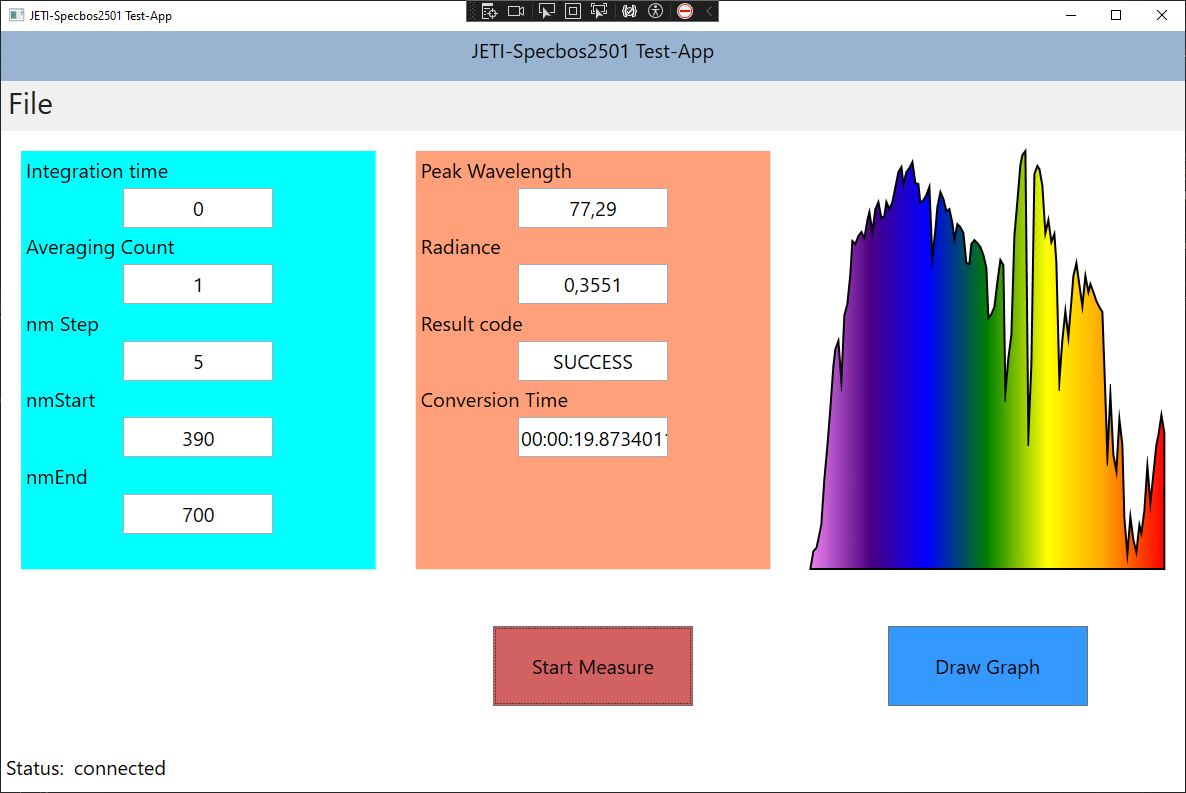Click the Hot Reload braces checkmark icon
The image size is (1186, 793).
click(x=629, y=11)
